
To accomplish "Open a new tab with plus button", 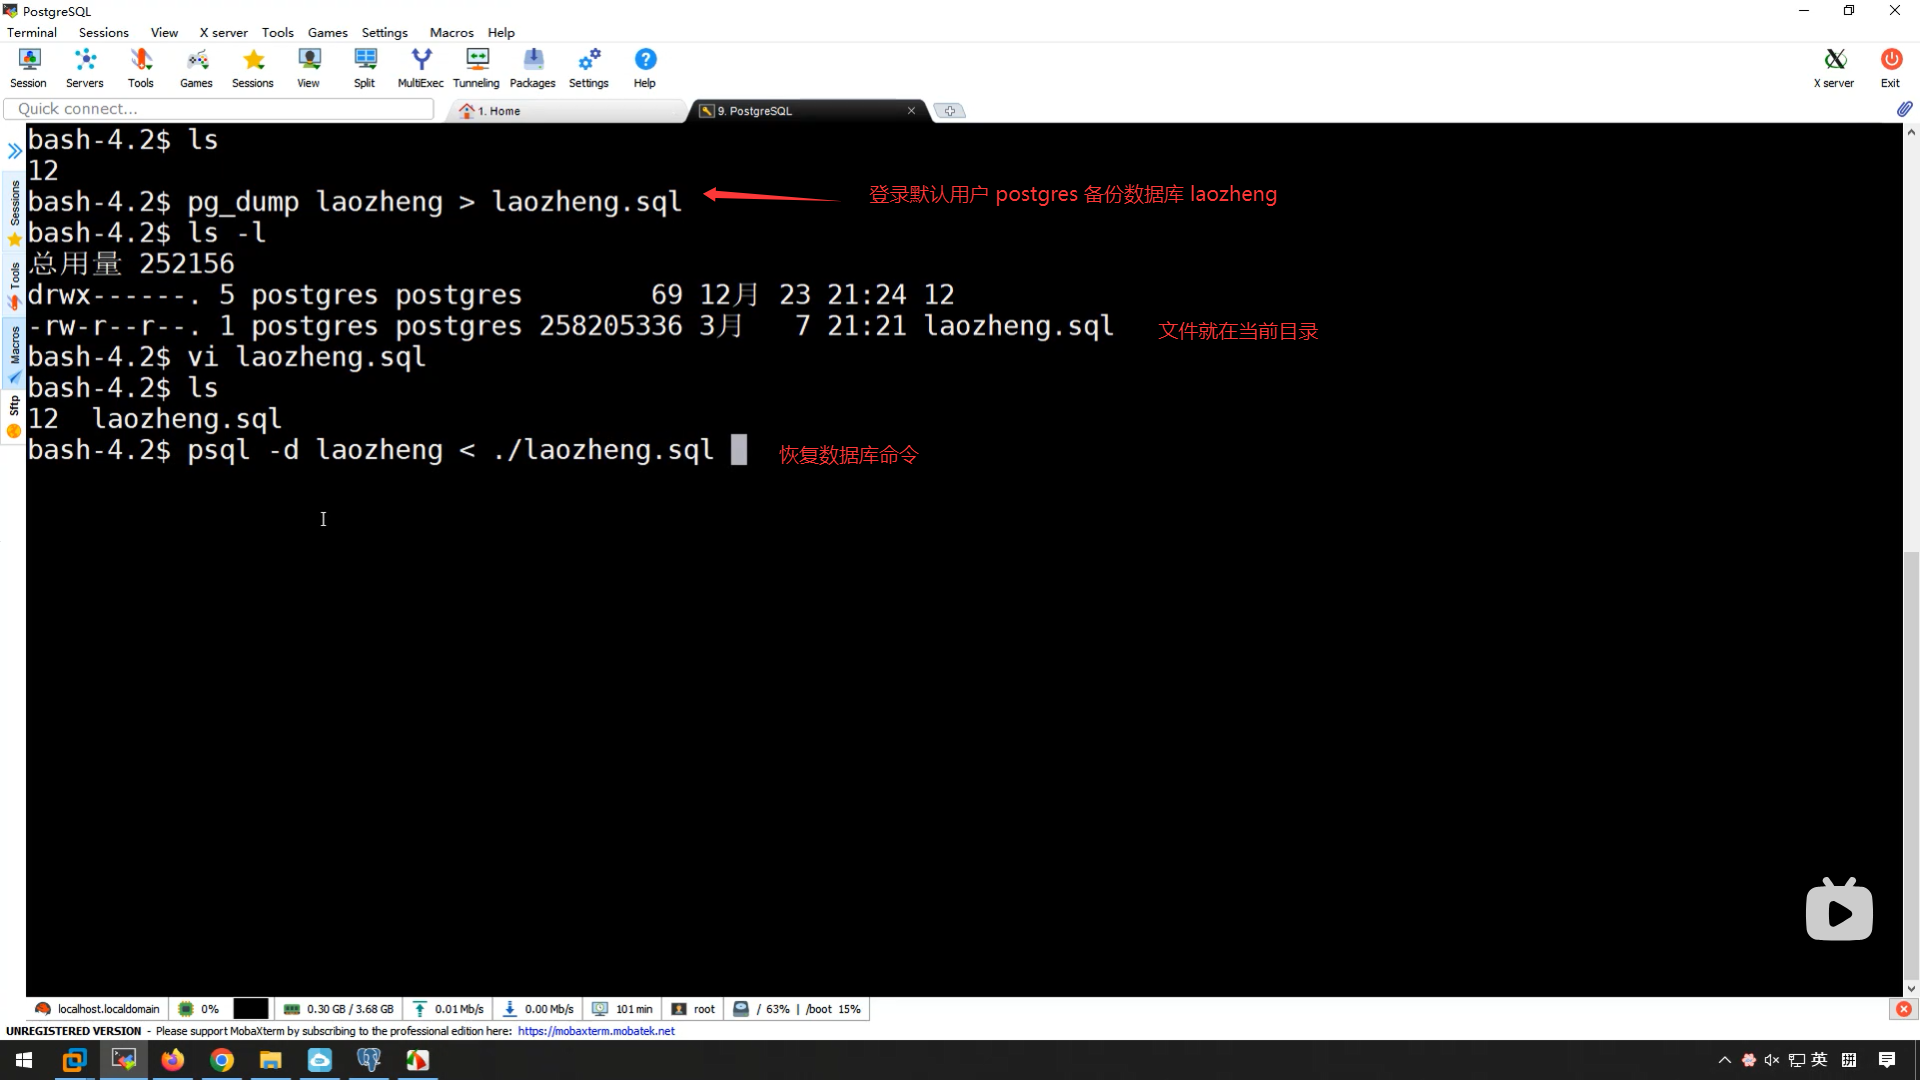I will pos(949,111).
